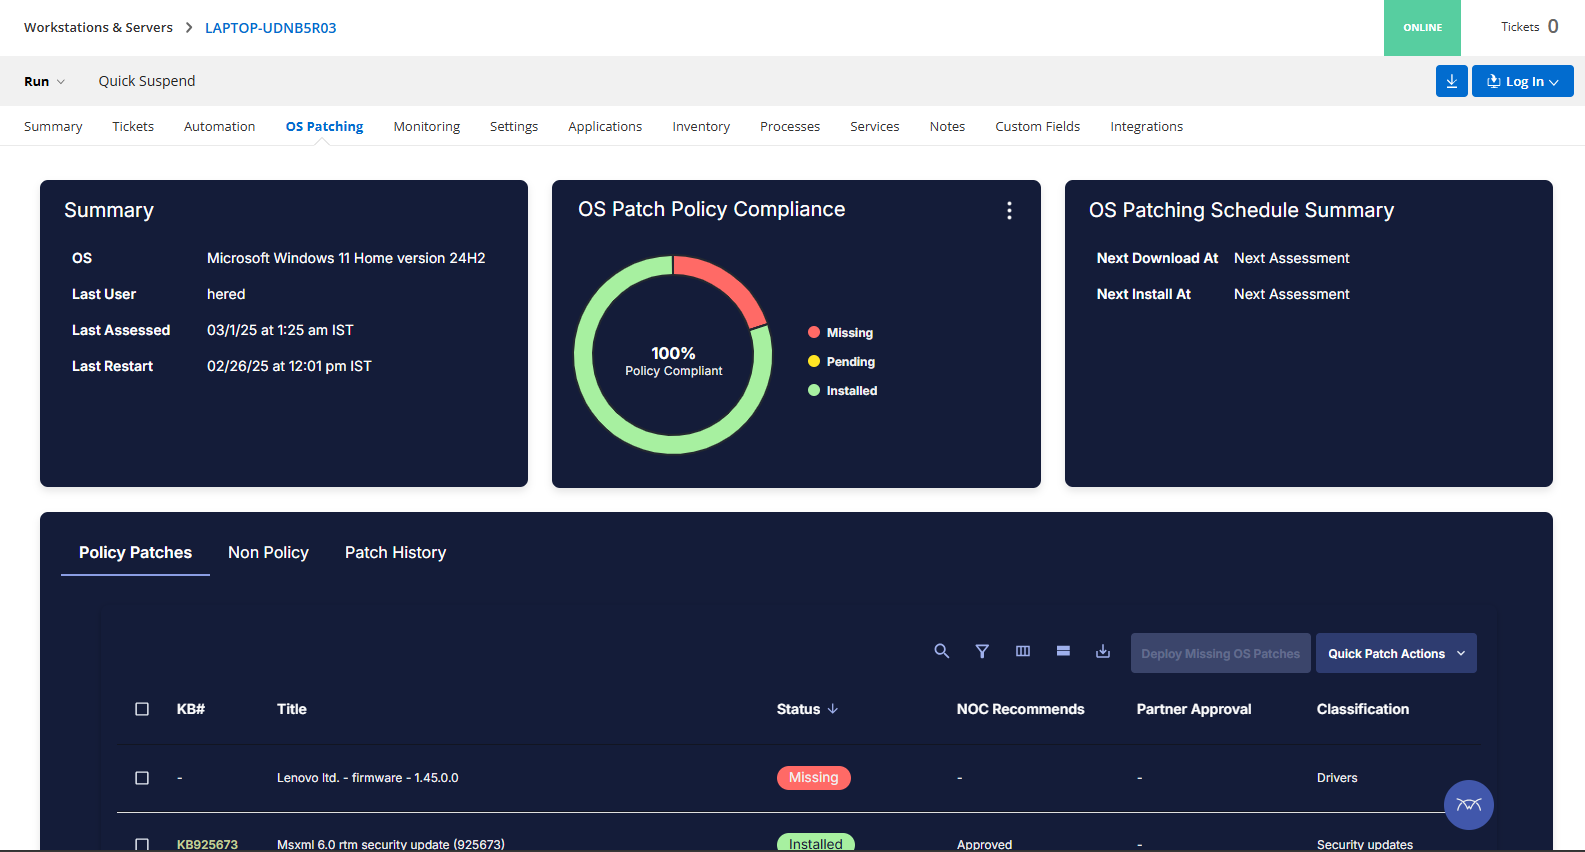
Task: Click Quick Suspend
Action: pyautogui.click(x=147, y=81)
